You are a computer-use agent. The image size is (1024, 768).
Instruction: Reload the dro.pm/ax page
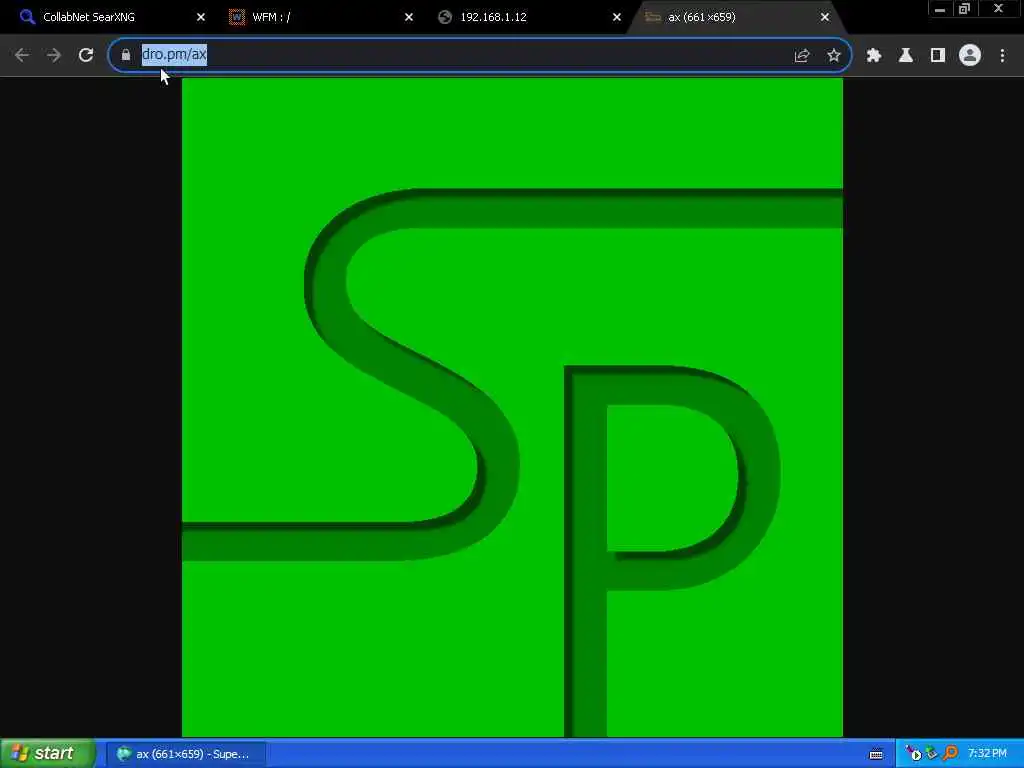coord(86,56)
